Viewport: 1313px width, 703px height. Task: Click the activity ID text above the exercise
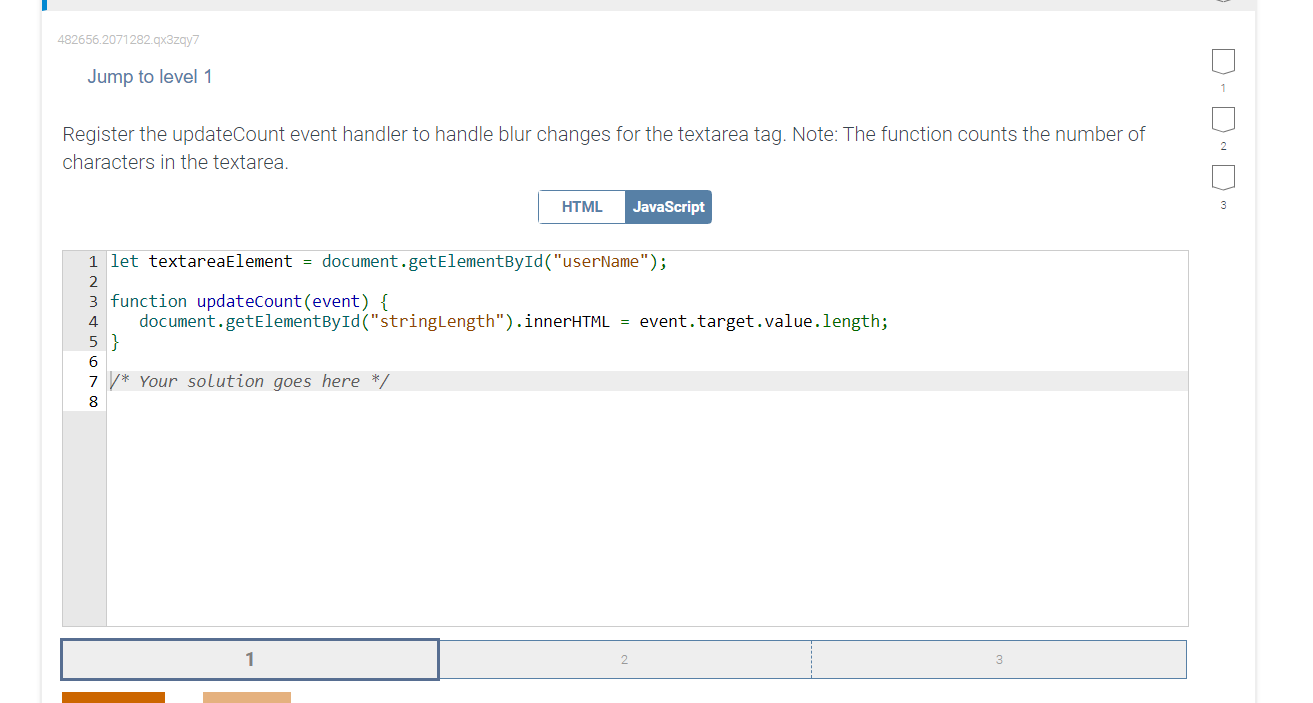128,40
